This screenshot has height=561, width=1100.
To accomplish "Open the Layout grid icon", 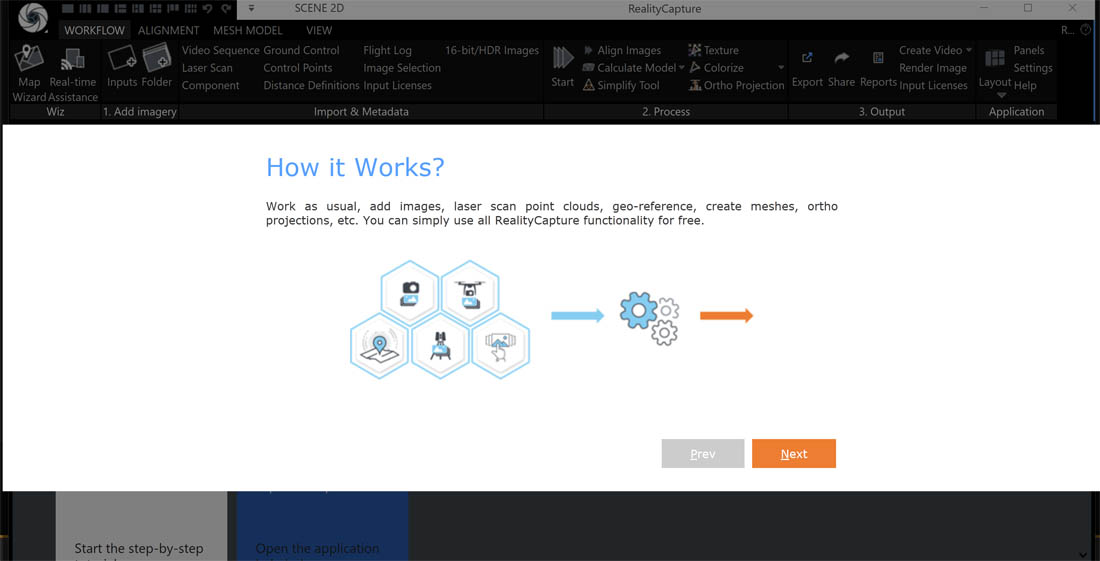I will (x=994, y=58).
